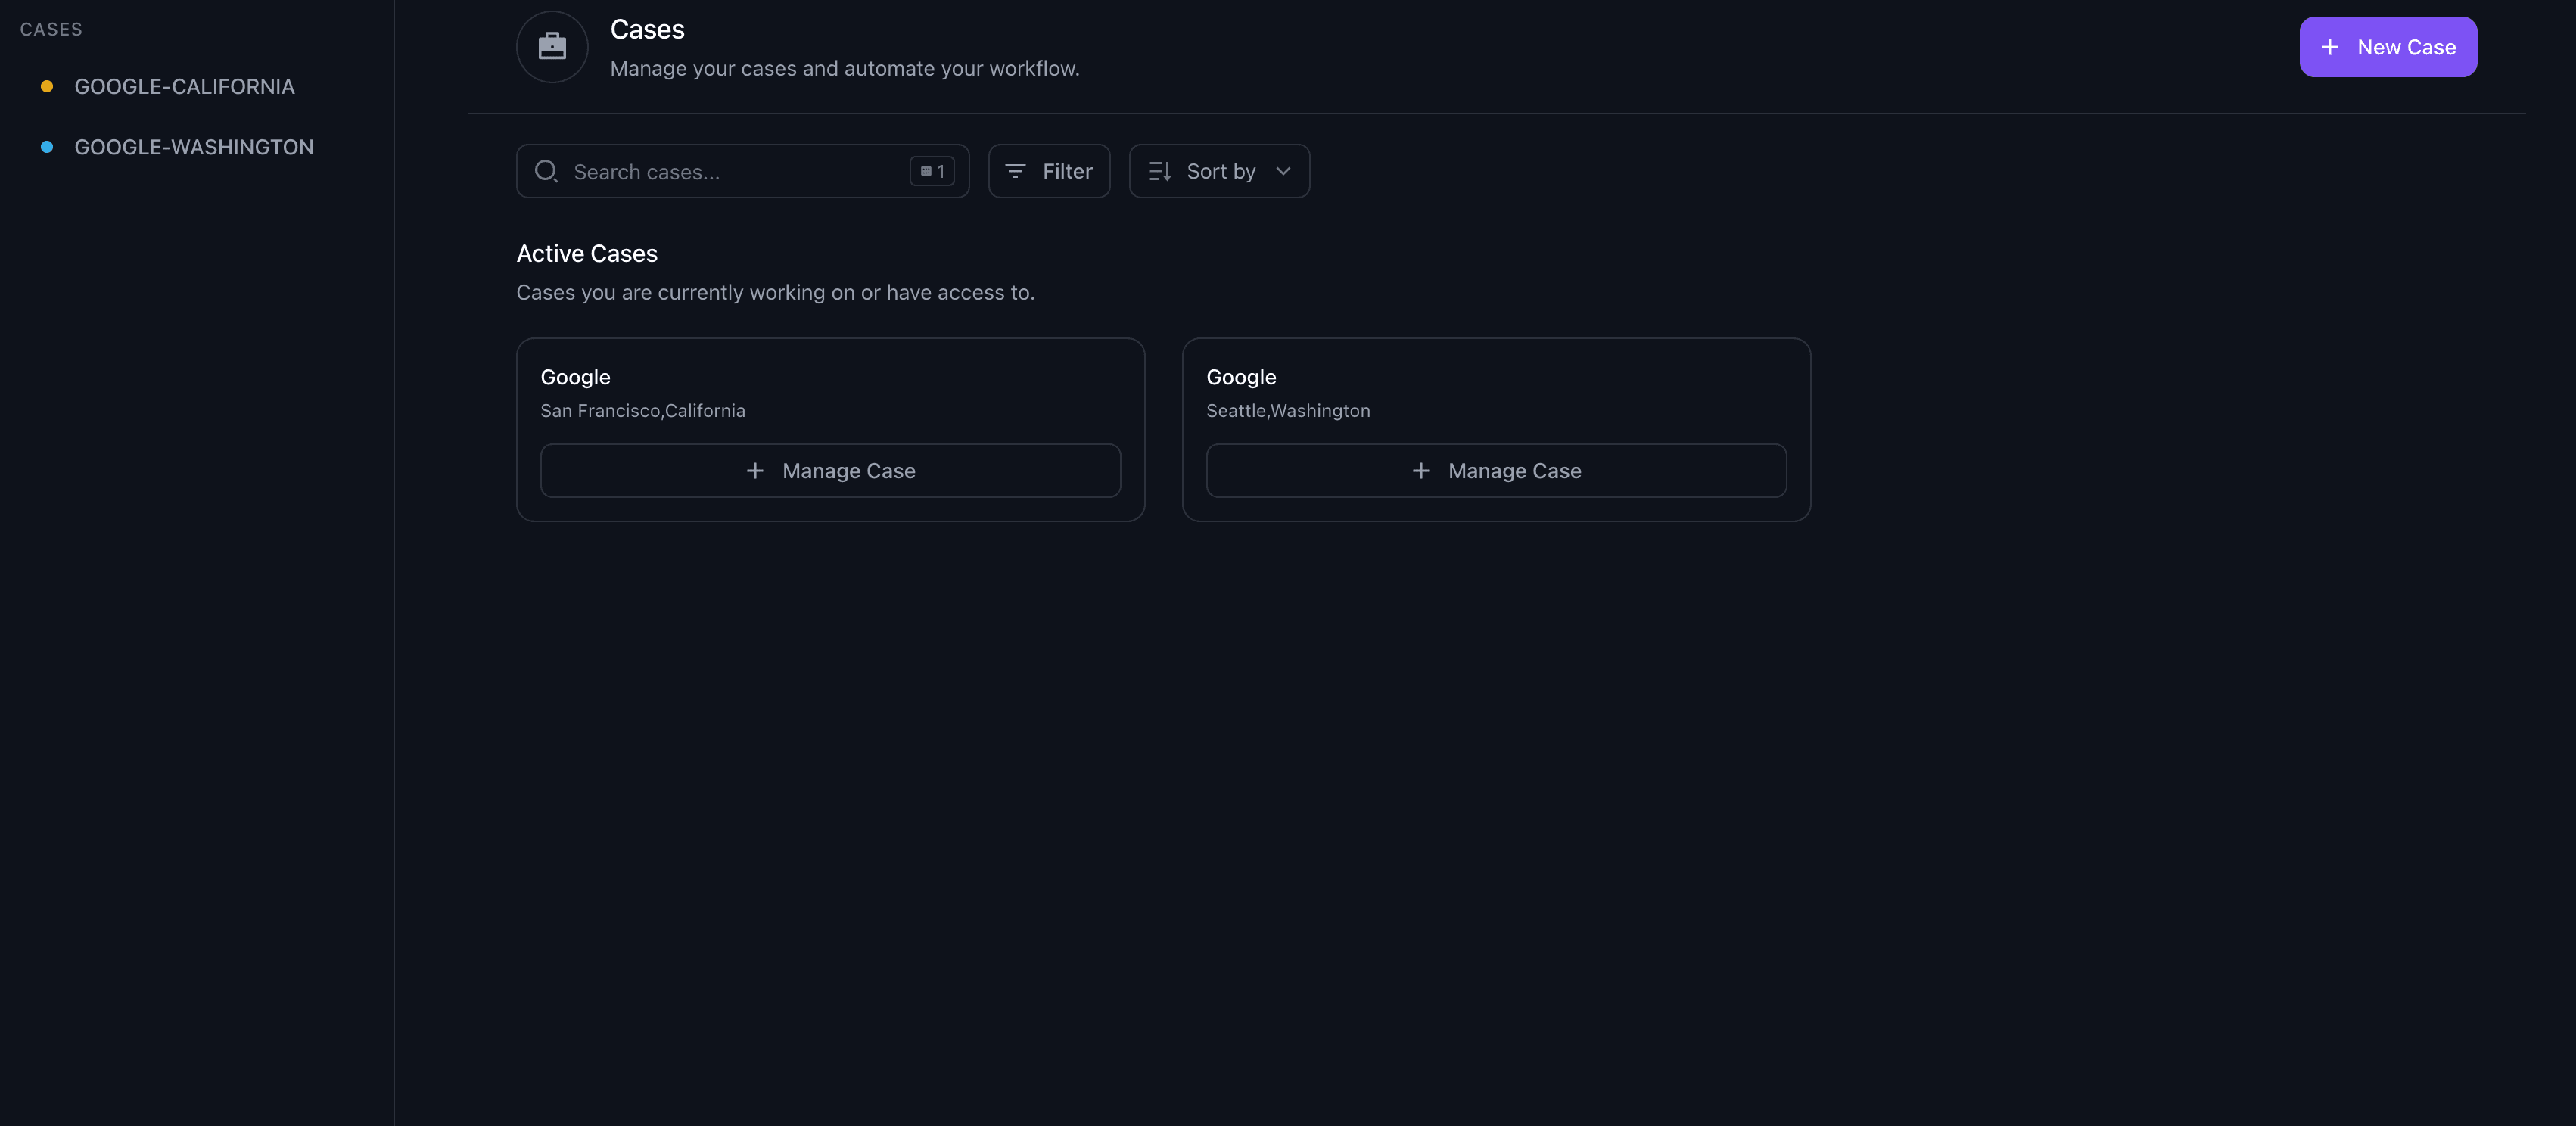Click the sort arrow icon on Sort by

(x=1158, y=171)
